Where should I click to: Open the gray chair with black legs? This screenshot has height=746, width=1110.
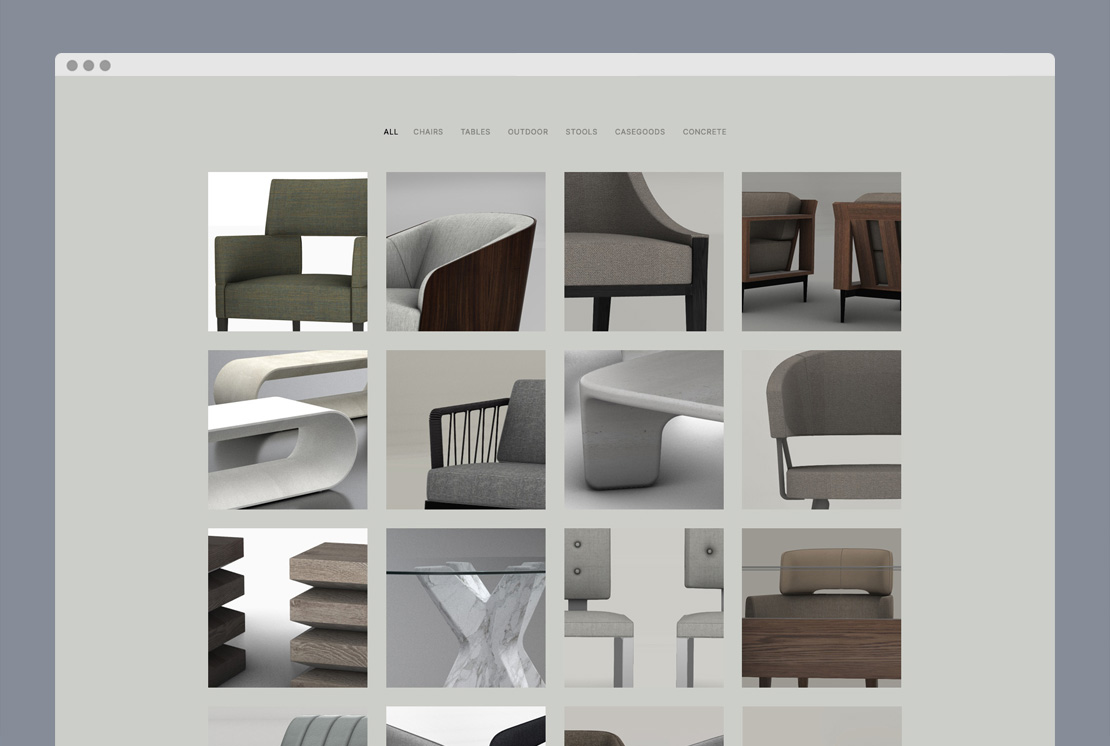[643, 251]
